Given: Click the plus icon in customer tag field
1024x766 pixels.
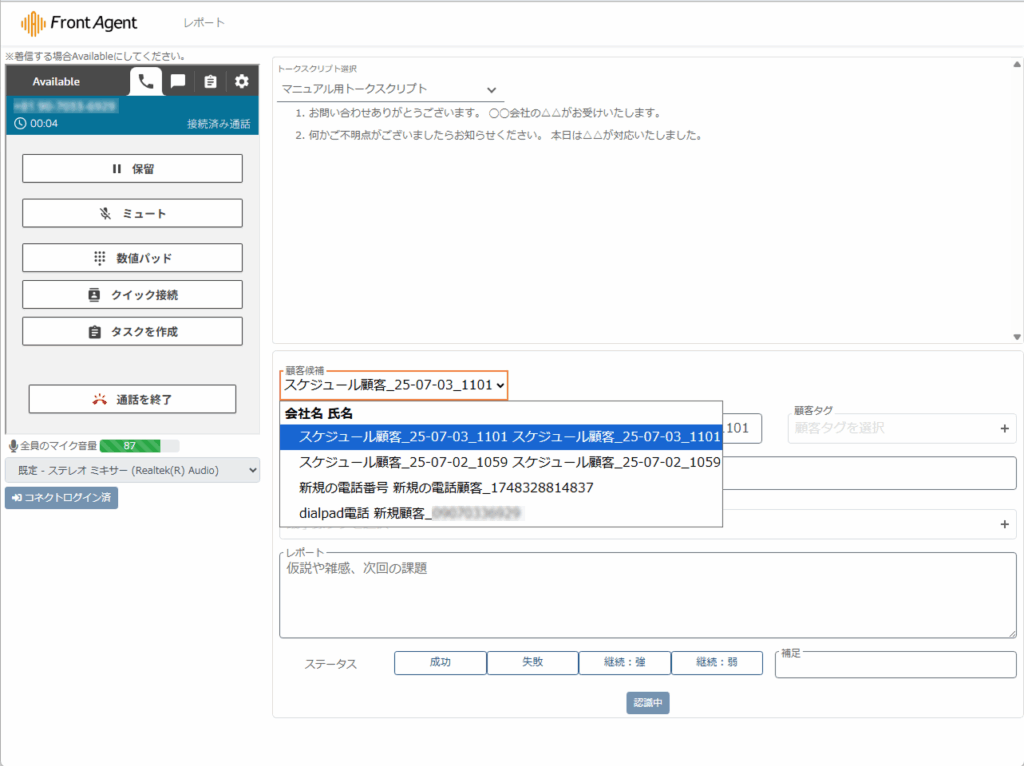Looking at the screenshot, I should point(1005,428).
